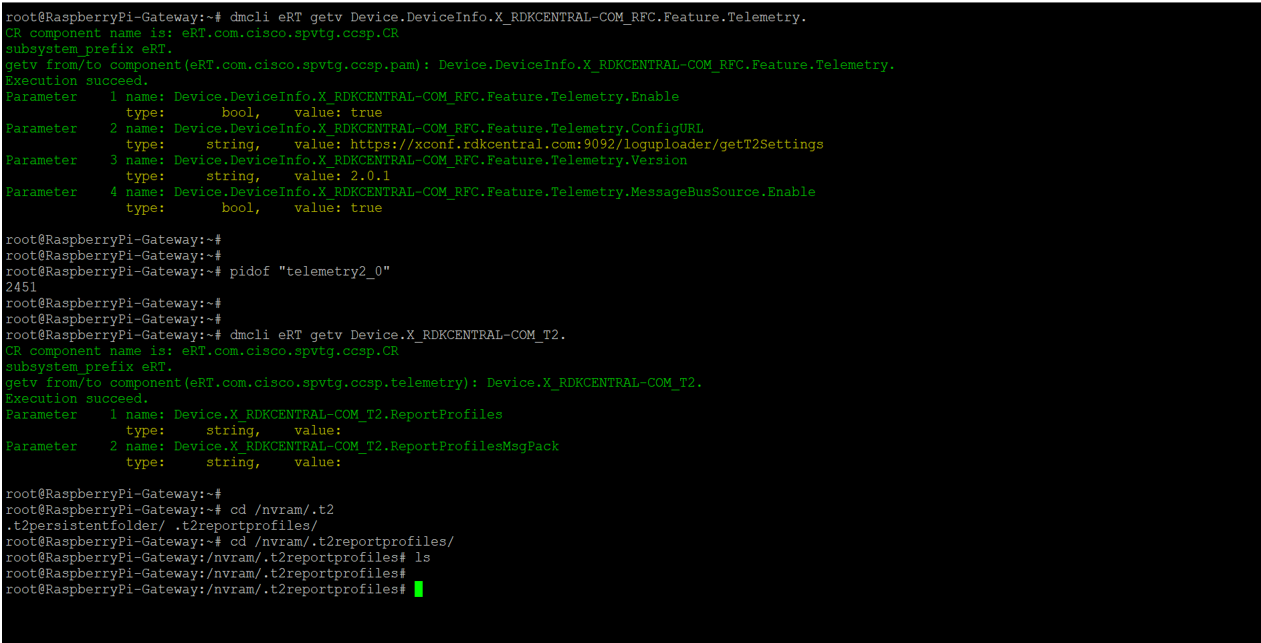
Task: Click the Parameter 1 T2.ReportProfiles name
Action: point(338,414)
